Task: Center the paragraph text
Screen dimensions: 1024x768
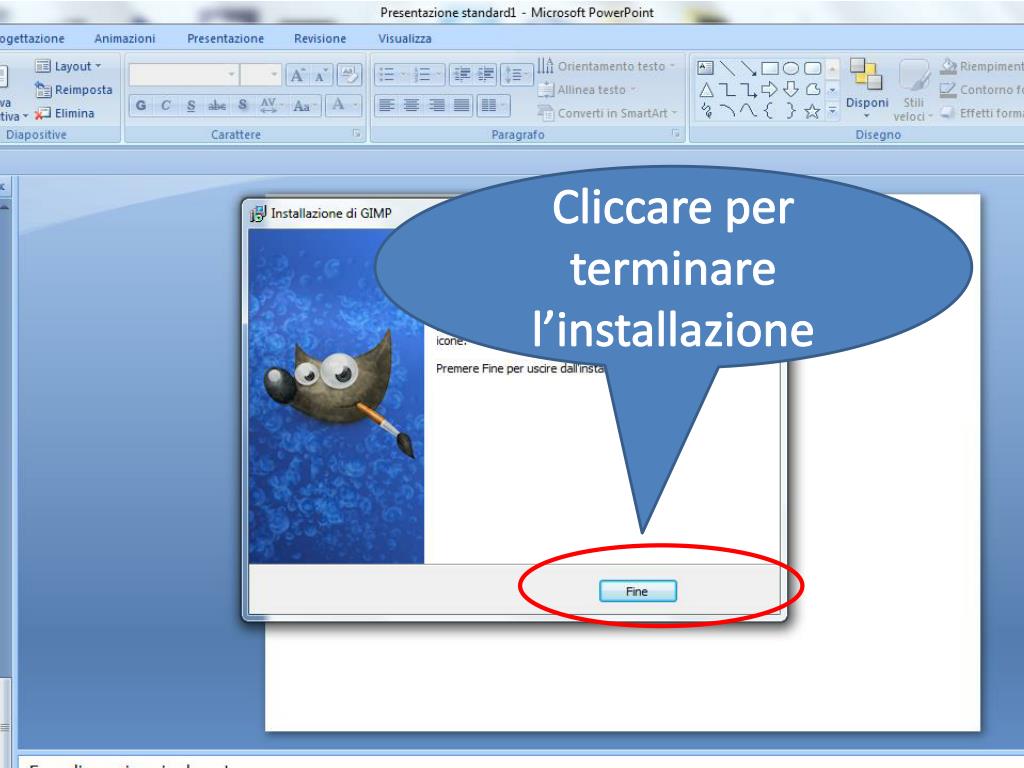Action: click(411, 105)
